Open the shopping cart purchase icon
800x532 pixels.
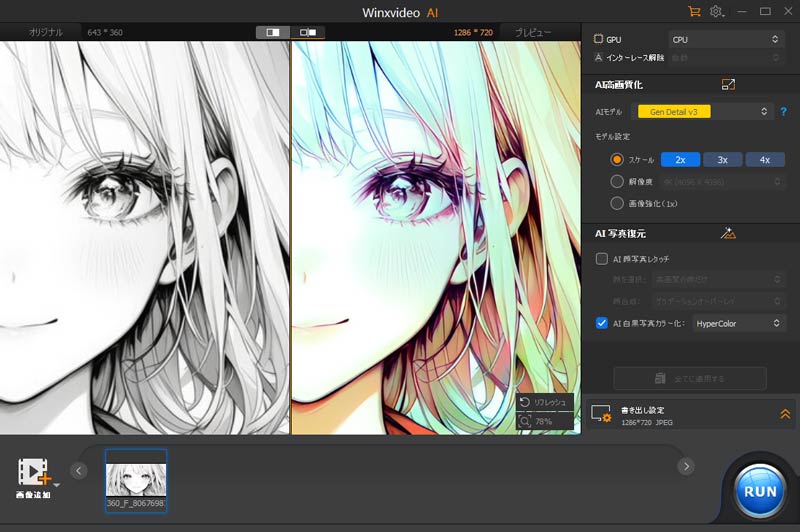coord(694,11)
